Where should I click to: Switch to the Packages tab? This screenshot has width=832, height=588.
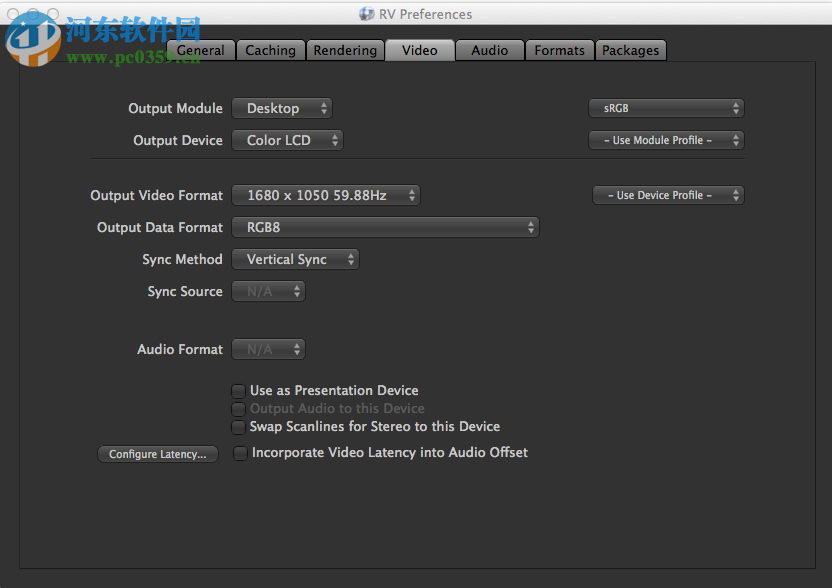(630, 50)
